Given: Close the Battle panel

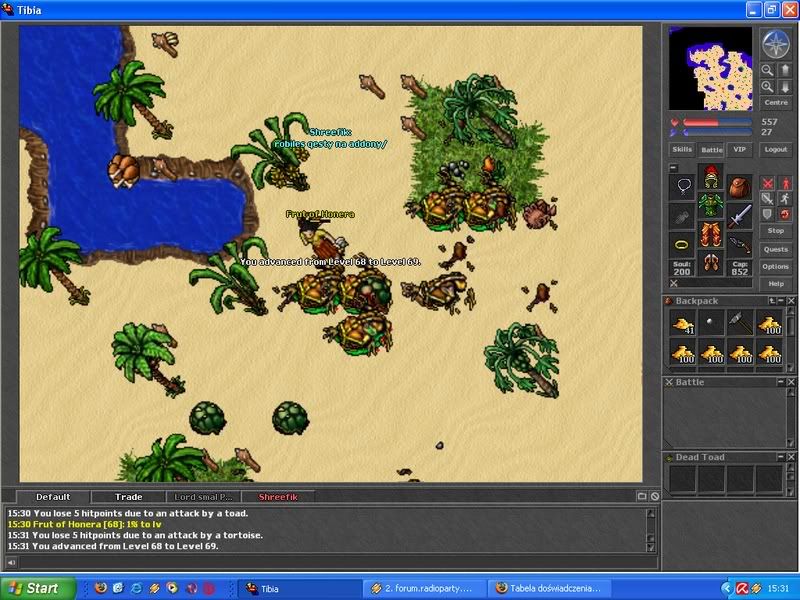Looking at the screenshot, I should pyautogui.click(x=791, y=382).
